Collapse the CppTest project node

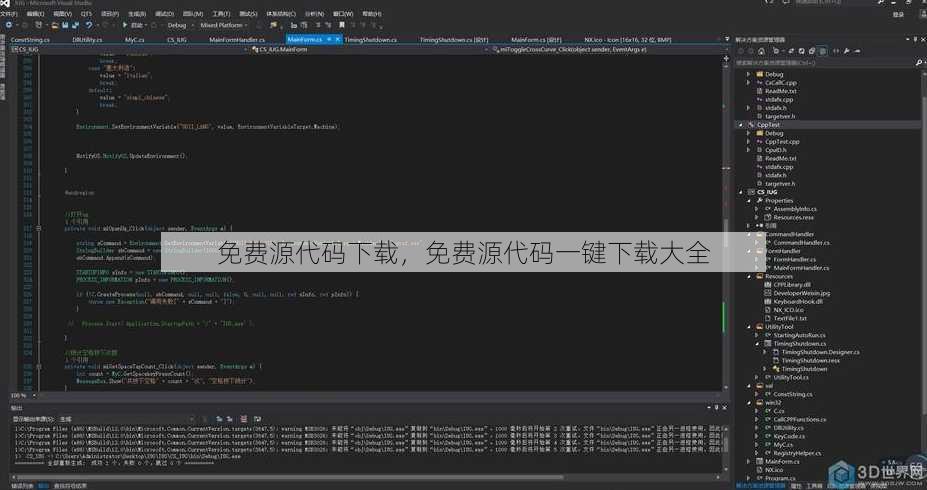click(740, 125)
